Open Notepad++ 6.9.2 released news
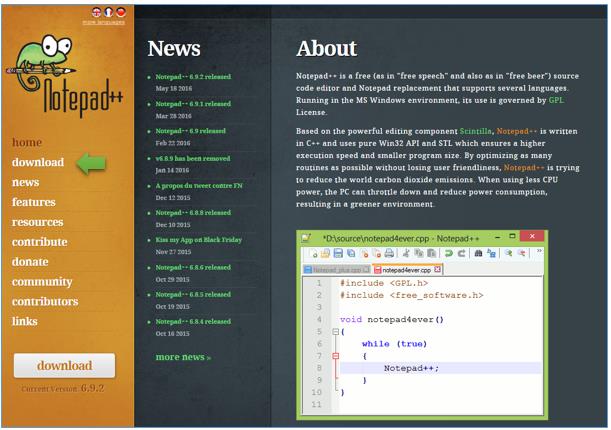 point(193,77)
